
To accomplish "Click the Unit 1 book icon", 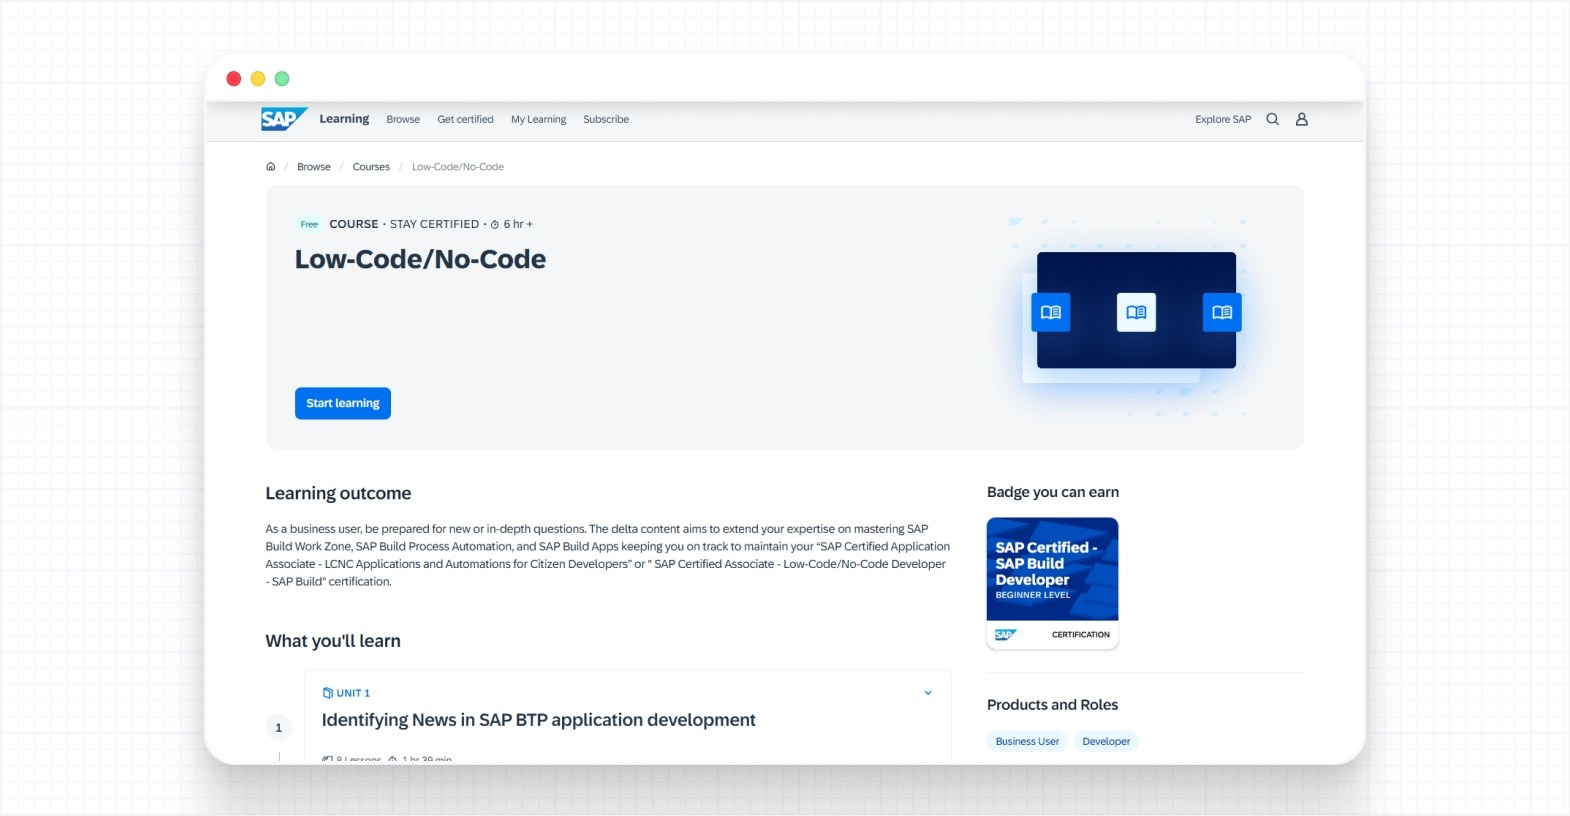I will (327, 693).
